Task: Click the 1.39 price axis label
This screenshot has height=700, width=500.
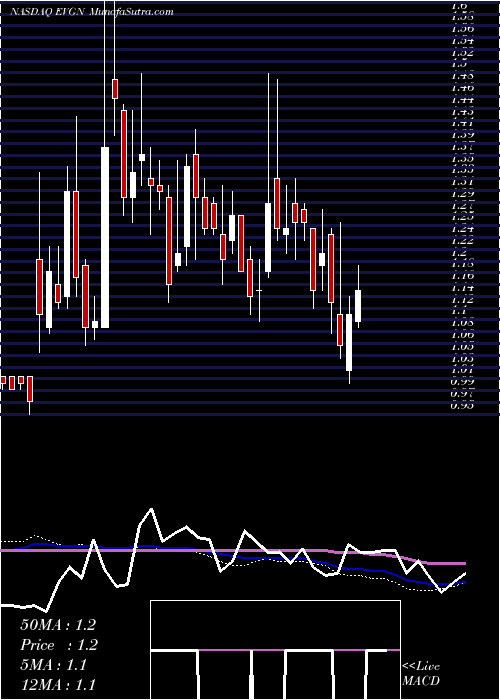Action: tap(462, 134)
